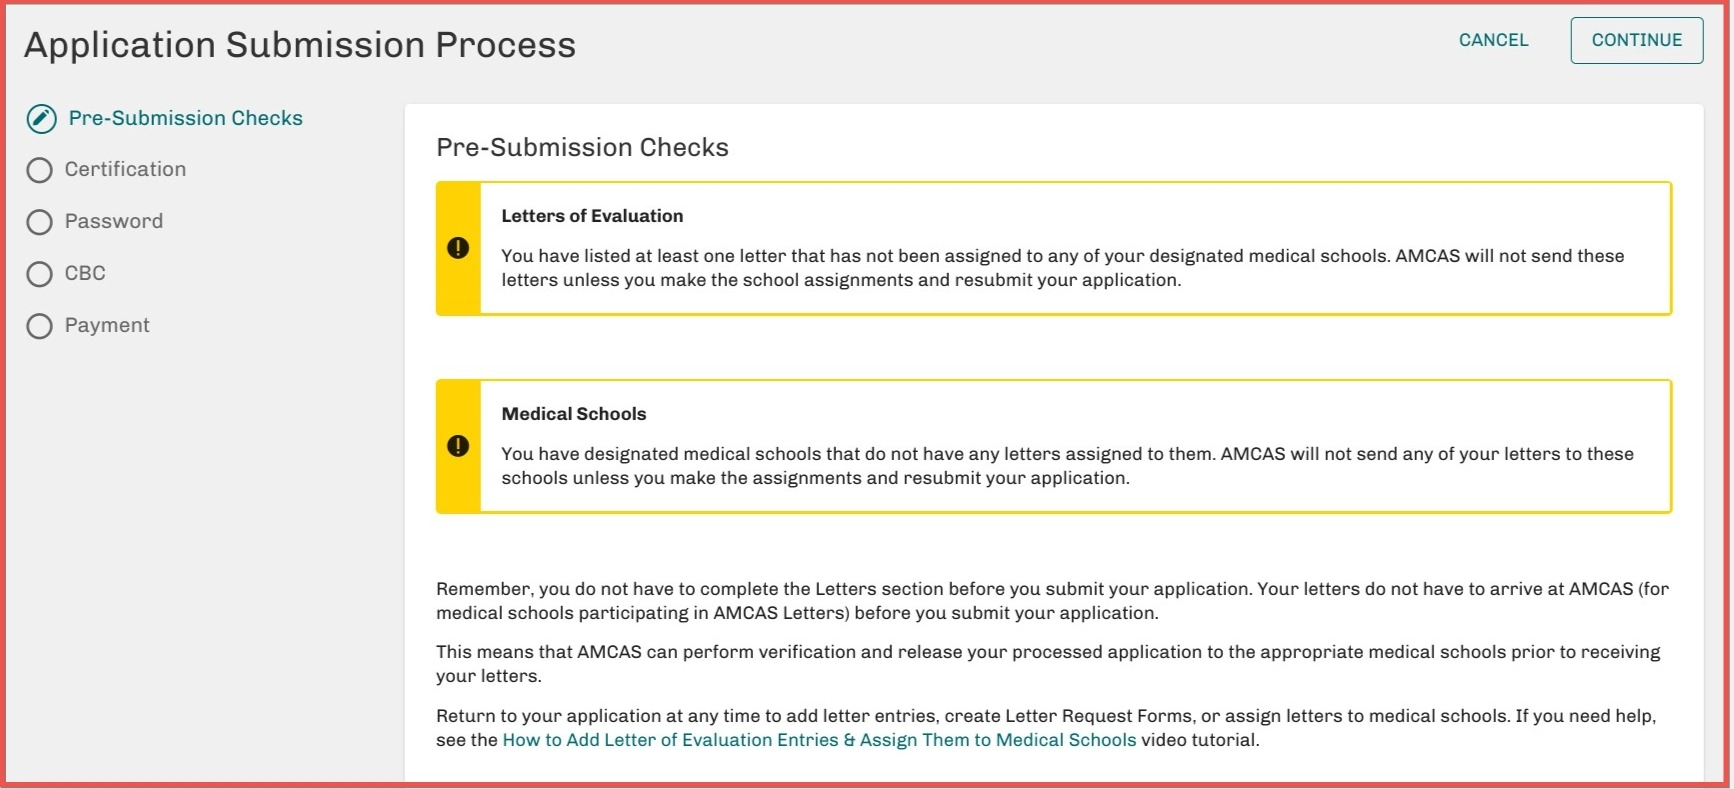Select the Payment step circle
Image resolution: width=1734 pixels, height=789 pixels.
tap(40, 325)
